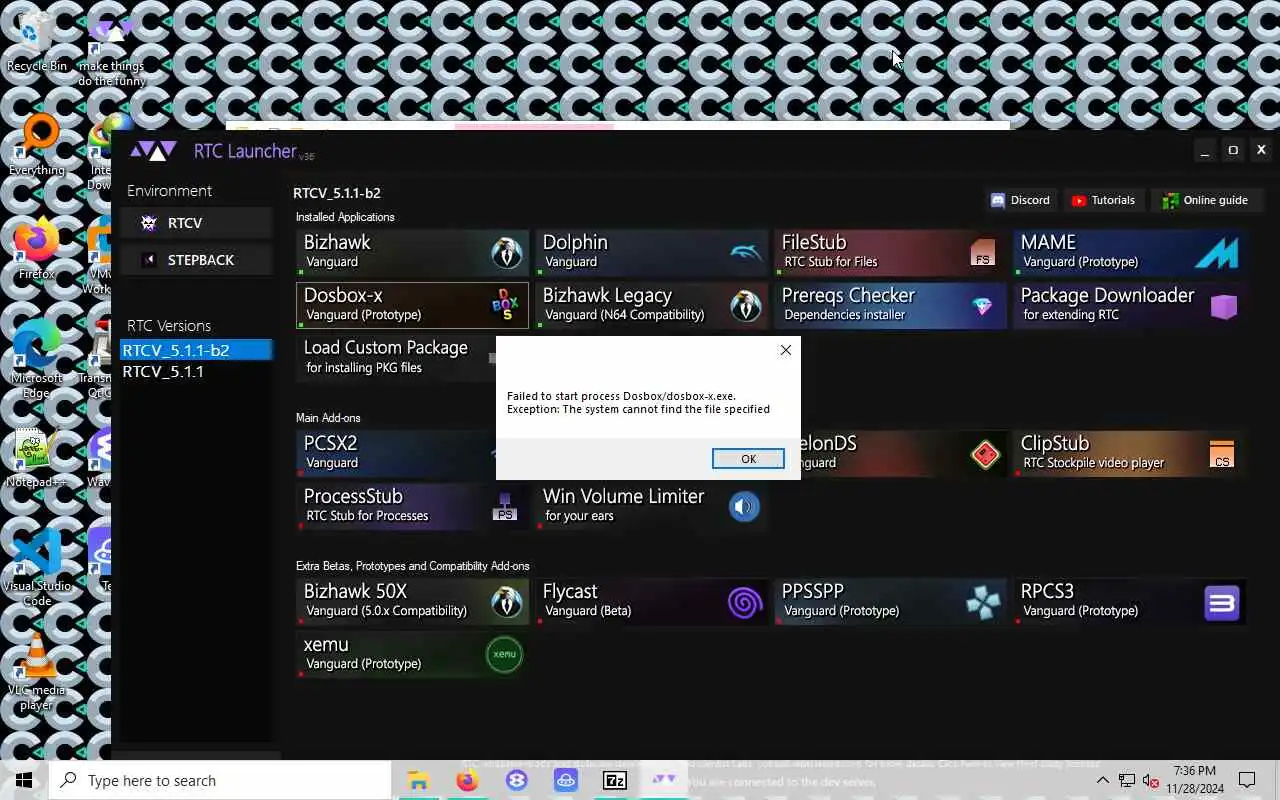Open Notepad++ desktop shortcut
The image size is (1280, 800).
coord(37,459)
